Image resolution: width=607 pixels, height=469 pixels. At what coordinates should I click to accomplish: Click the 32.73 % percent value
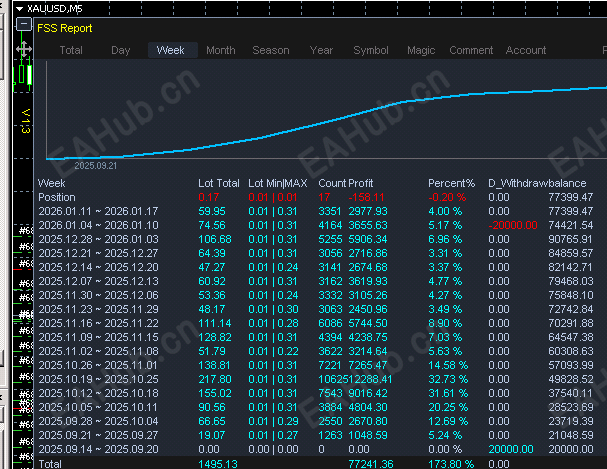coord(448,379)
